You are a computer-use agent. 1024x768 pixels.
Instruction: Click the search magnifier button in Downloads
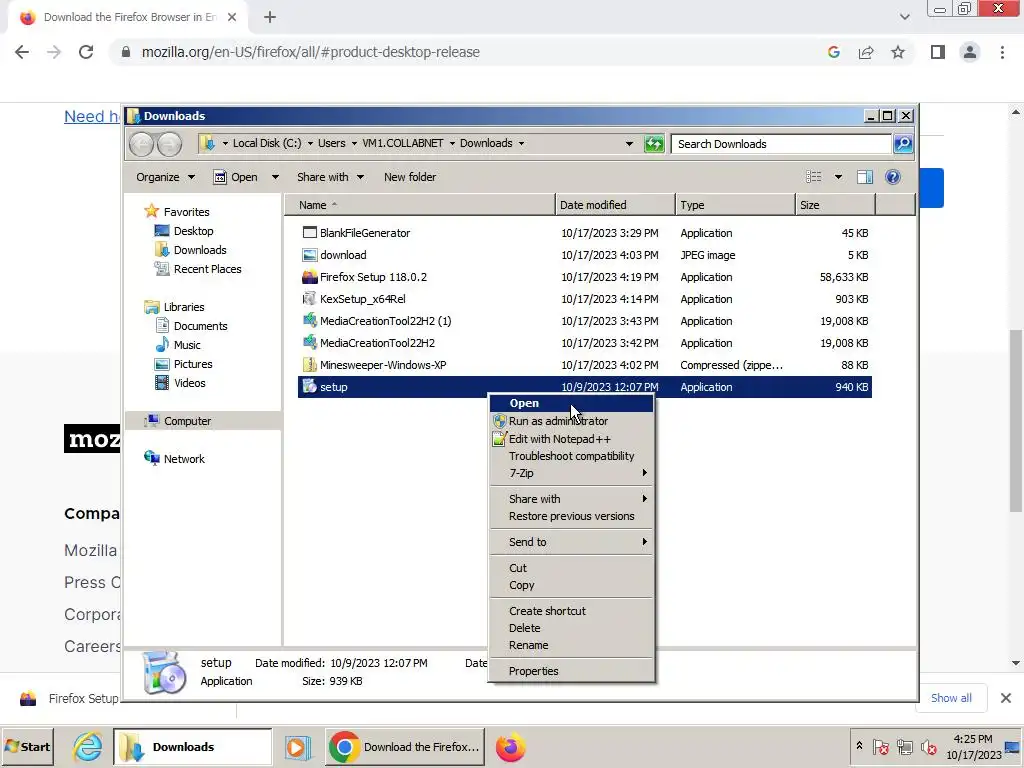pyautogui.click(x=903, y=144)
